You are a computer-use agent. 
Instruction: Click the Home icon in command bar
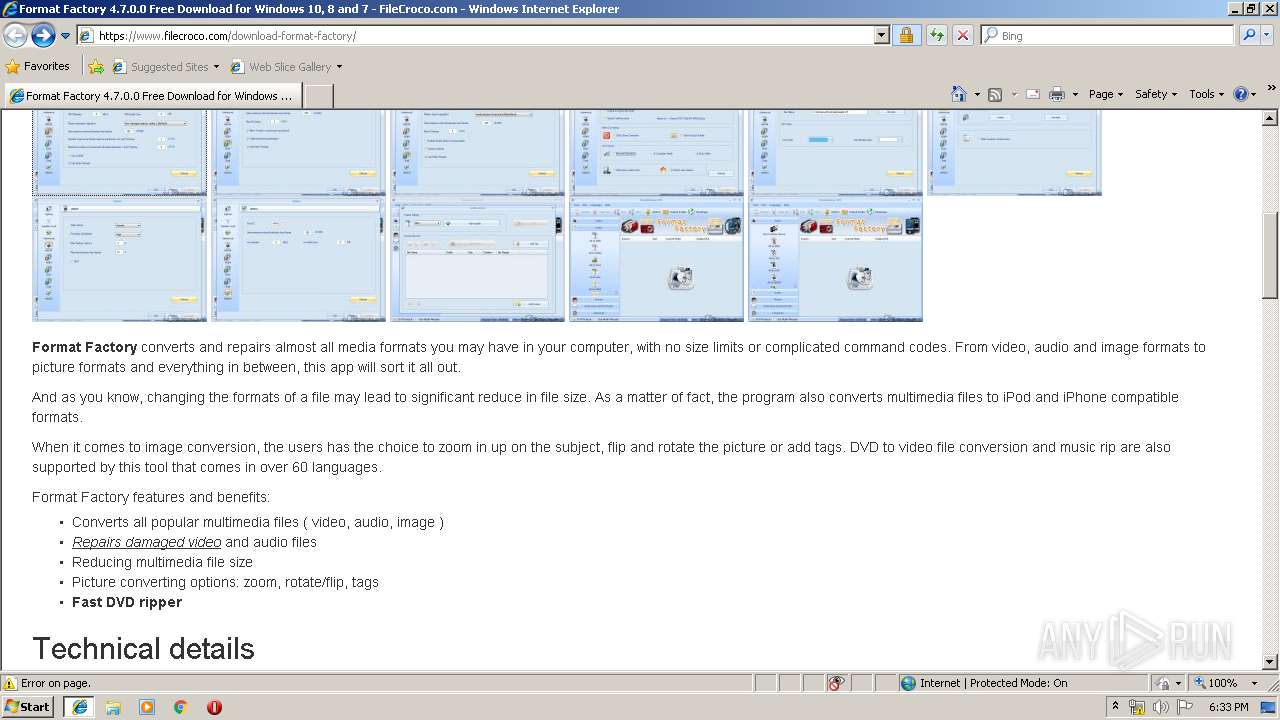pos(959,94)
